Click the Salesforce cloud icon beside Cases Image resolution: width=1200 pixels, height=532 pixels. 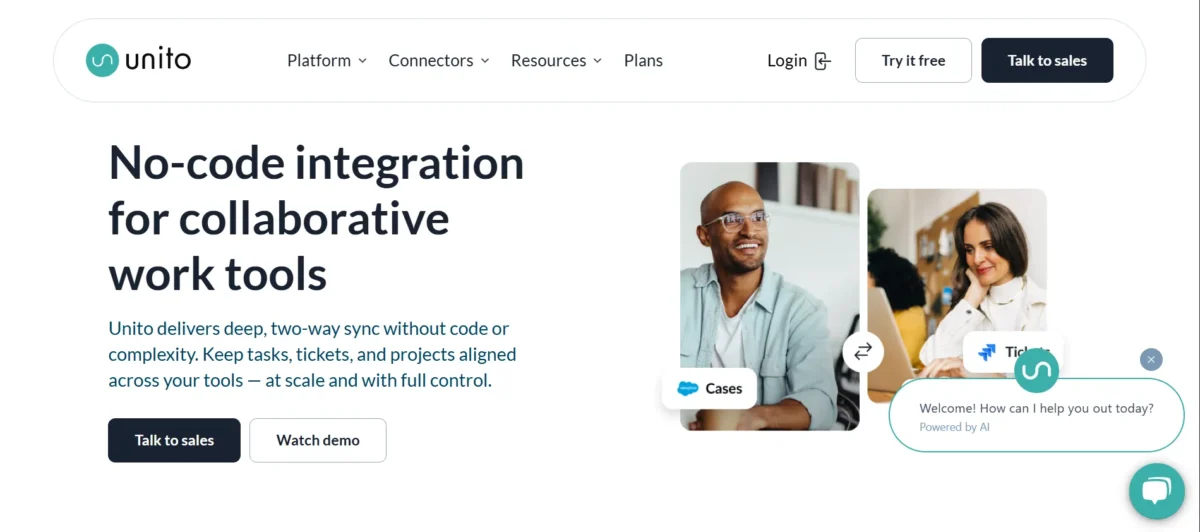(x=688, y=388)
